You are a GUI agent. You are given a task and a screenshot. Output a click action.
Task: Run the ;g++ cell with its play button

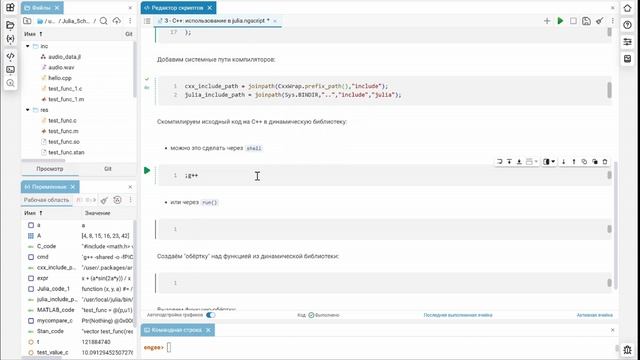point(147,171)
